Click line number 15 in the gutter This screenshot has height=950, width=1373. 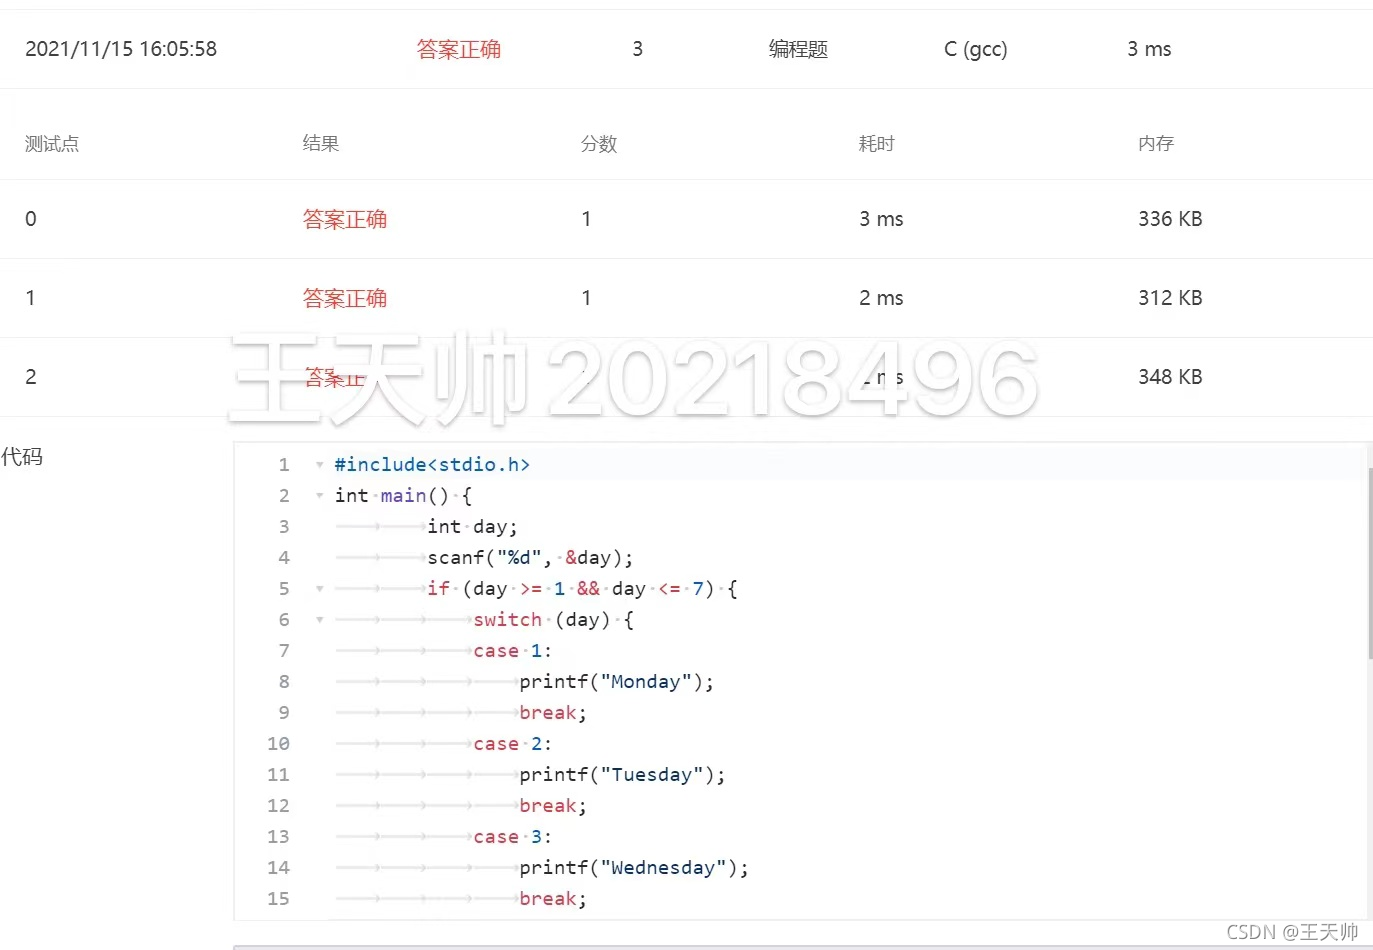pos(278,899)
